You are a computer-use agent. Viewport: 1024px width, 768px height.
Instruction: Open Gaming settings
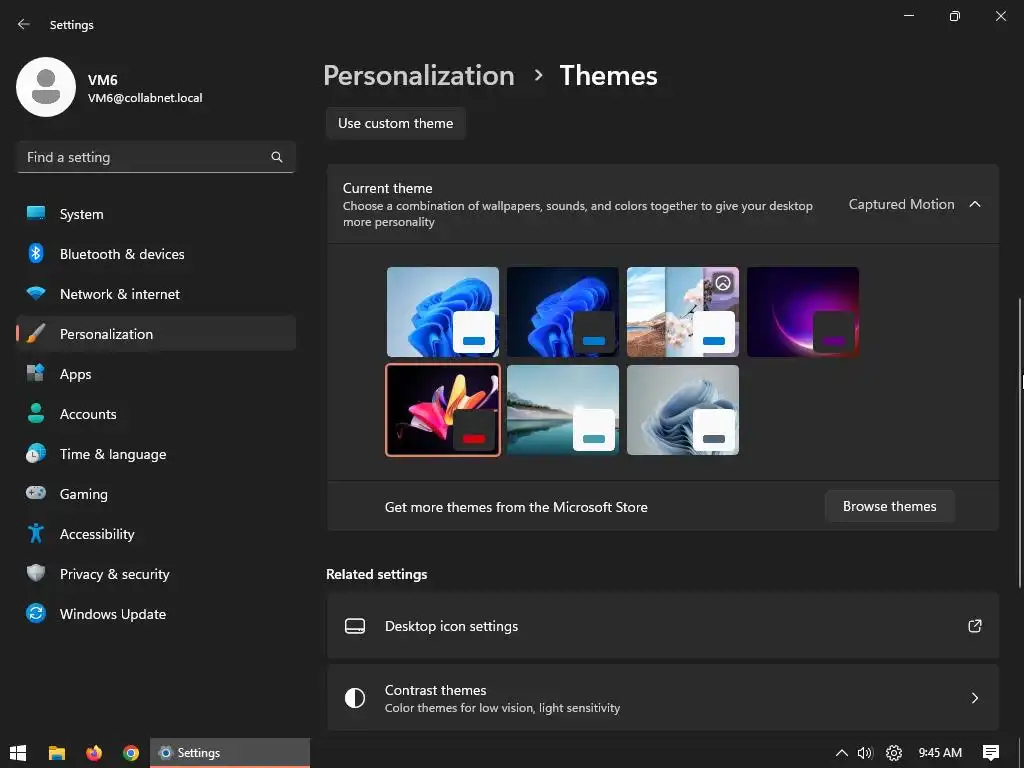coord(156,493)
